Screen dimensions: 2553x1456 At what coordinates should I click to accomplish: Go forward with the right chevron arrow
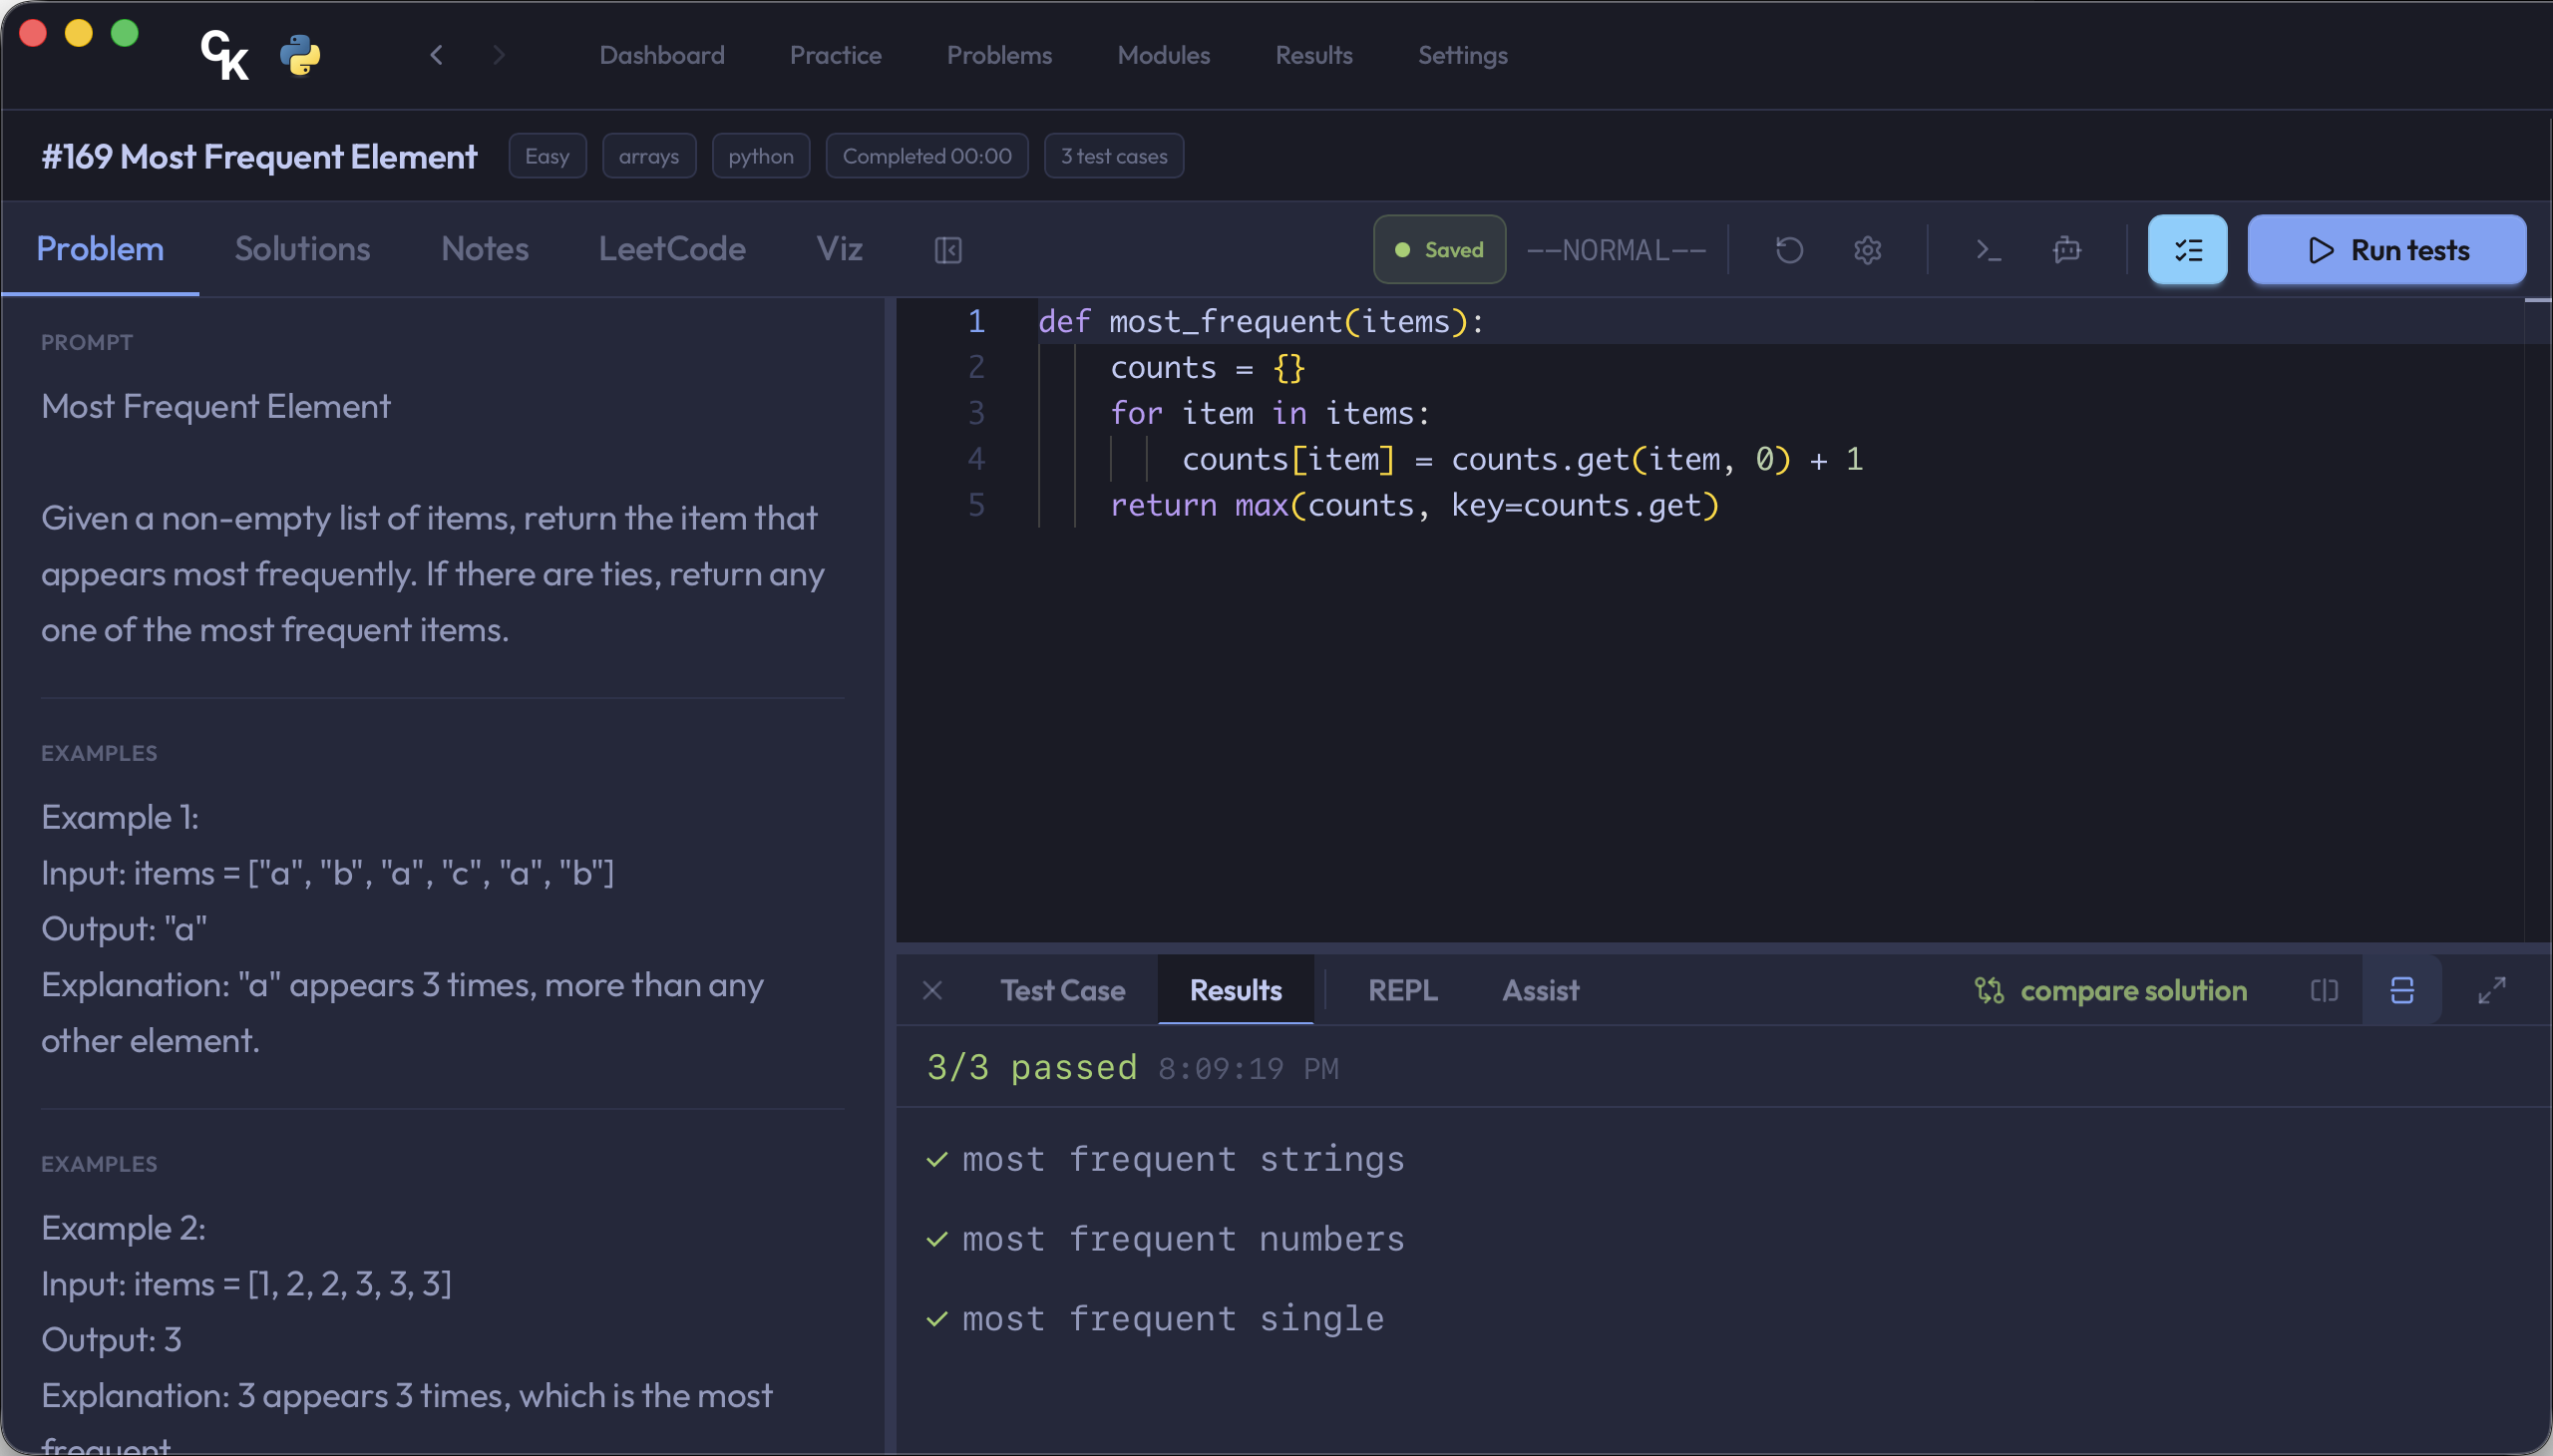[x=499, y=55]
